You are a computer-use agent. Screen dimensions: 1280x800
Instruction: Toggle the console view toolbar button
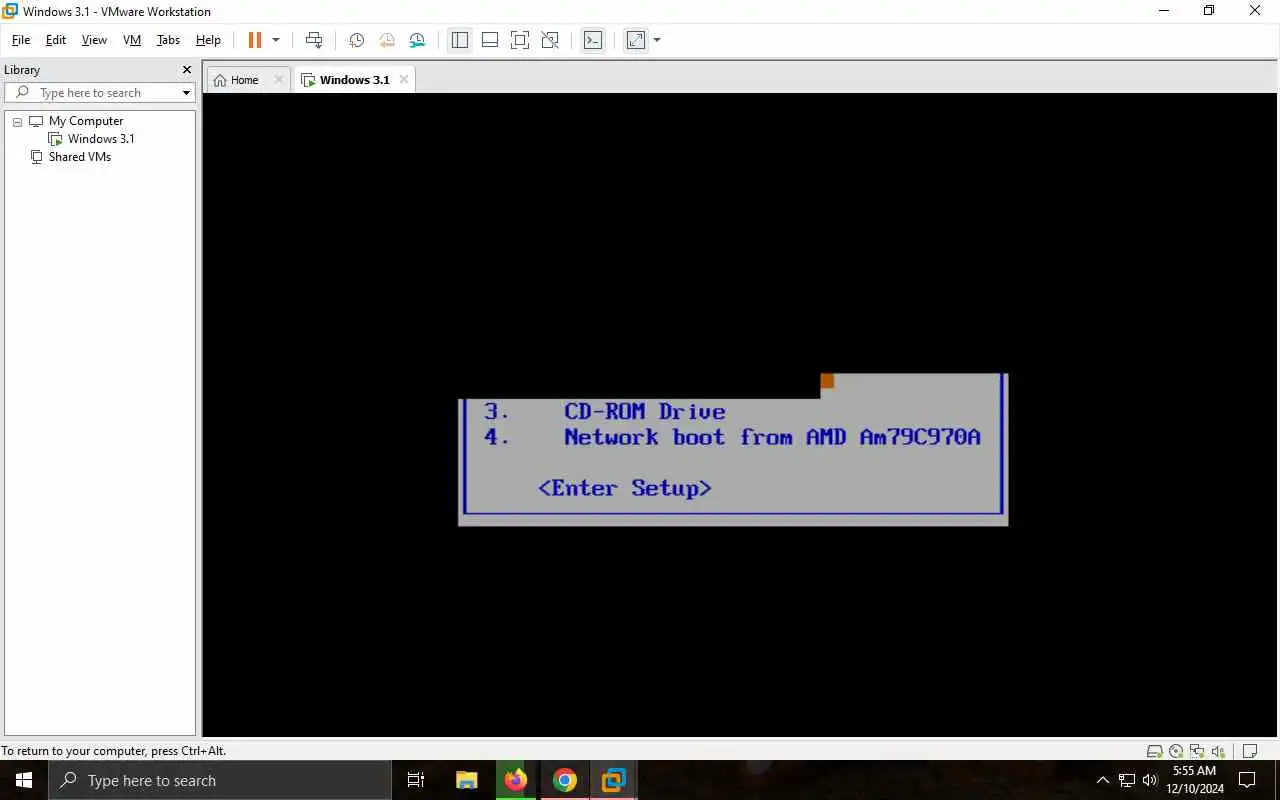point(593,40)
